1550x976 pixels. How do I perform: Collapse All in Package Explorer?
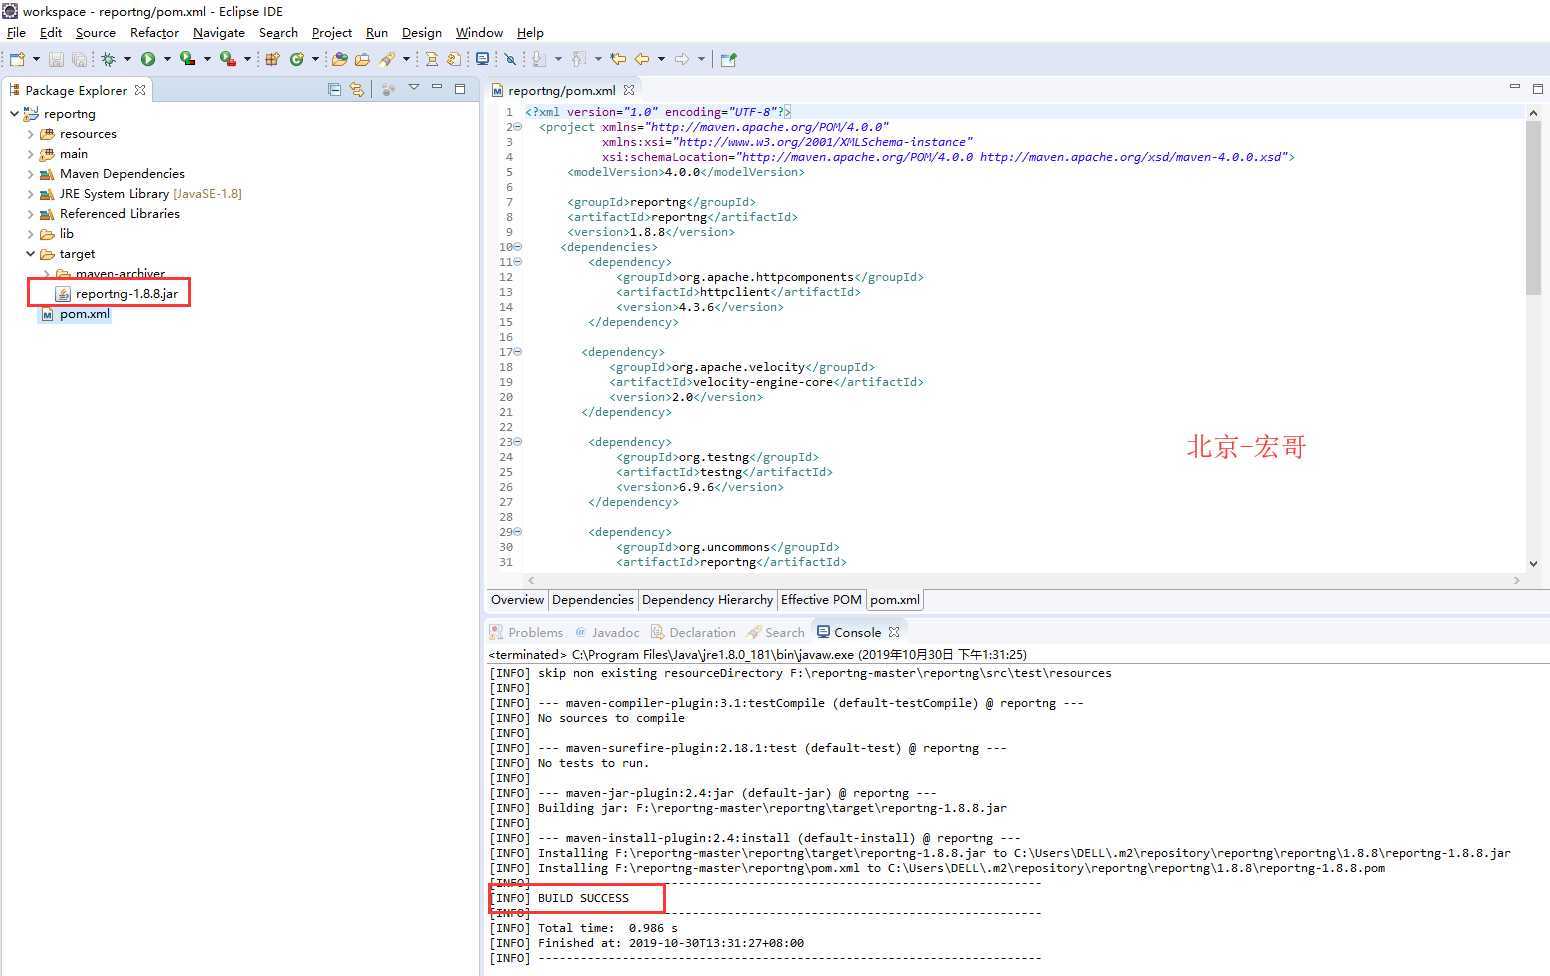334,90
